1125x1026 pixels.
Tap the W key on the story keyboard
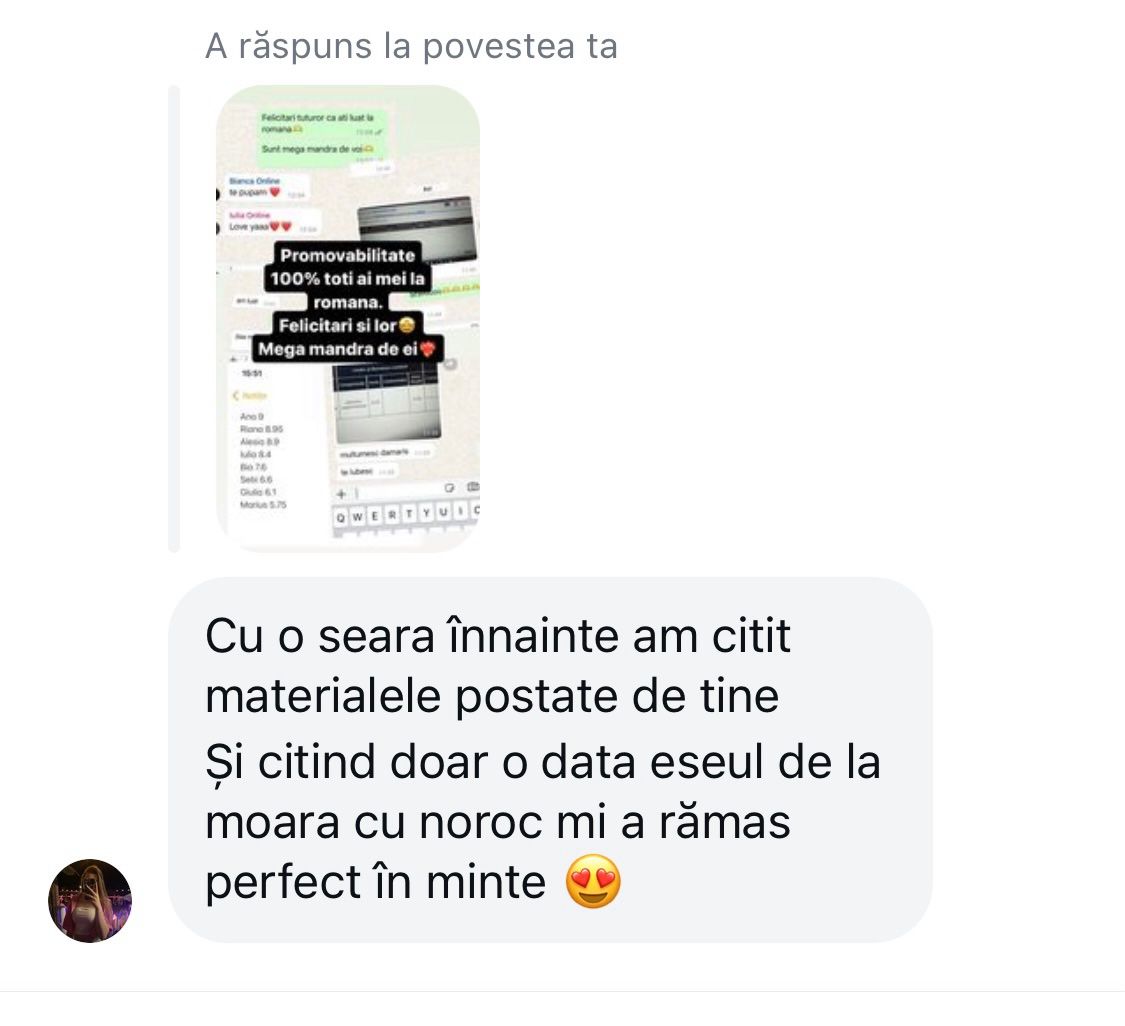357,517
